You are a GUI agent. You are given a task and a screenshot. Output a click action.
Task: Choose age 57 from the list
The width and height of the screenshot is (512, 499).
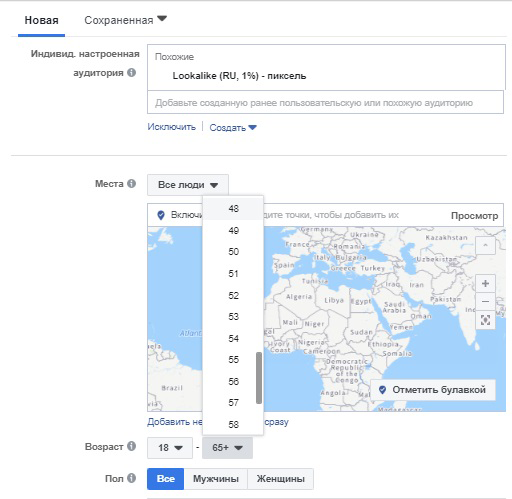click(x=233, y=403)
